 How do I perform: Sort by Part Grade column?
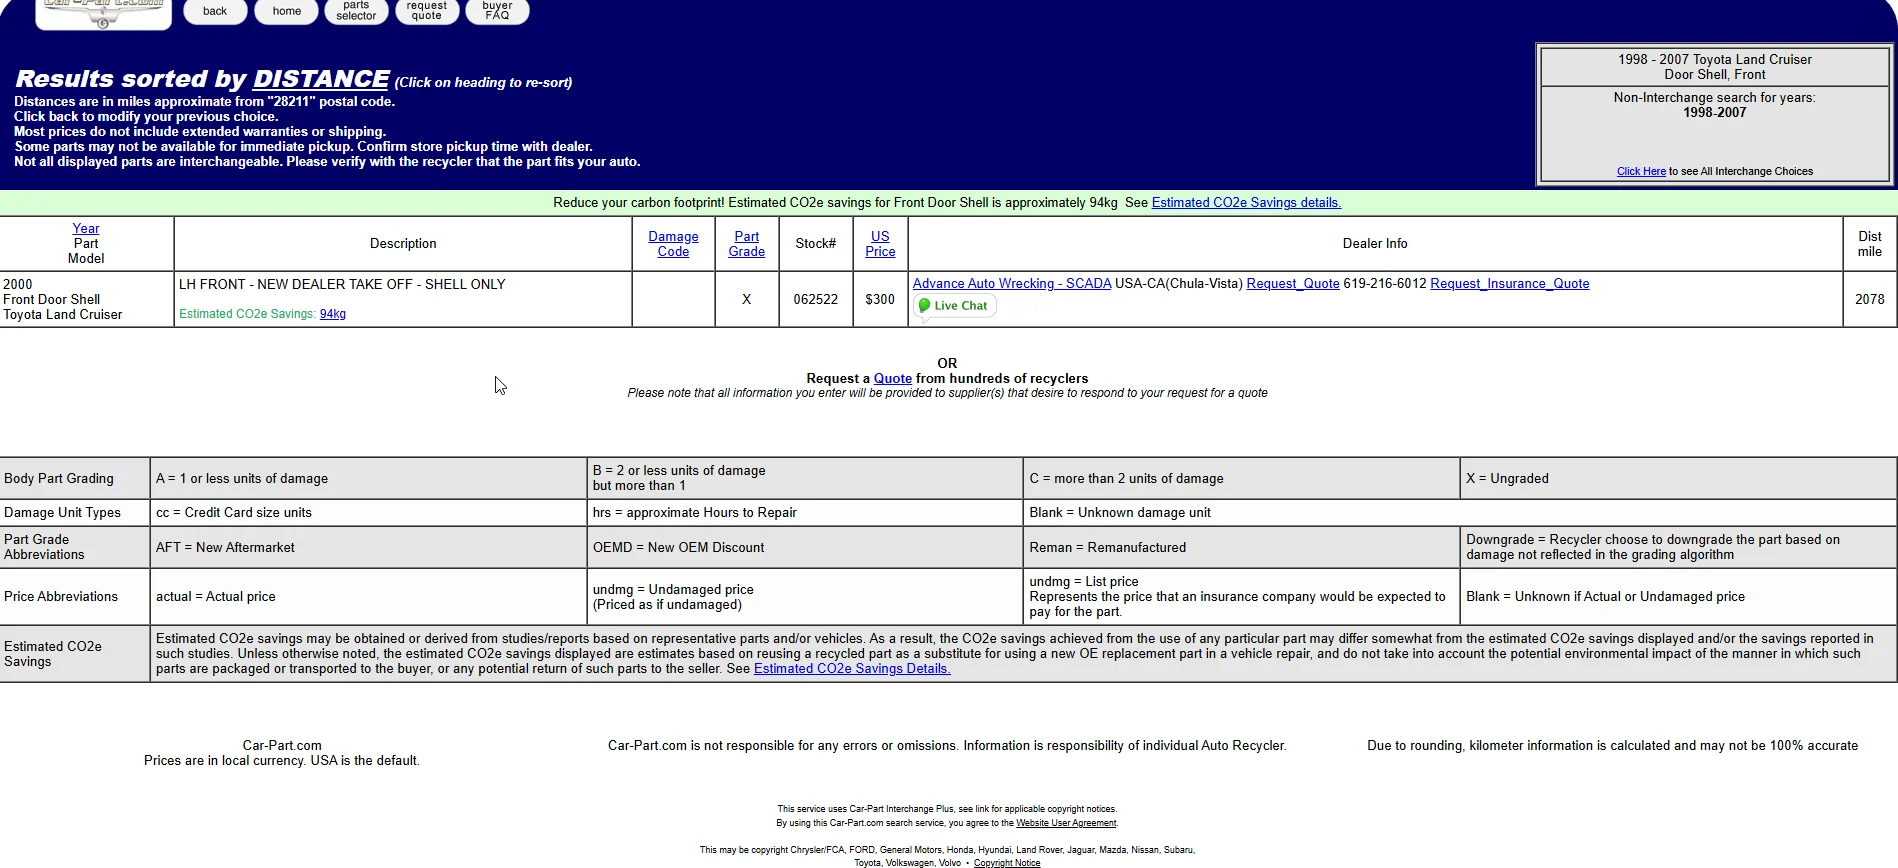(746, 244)
